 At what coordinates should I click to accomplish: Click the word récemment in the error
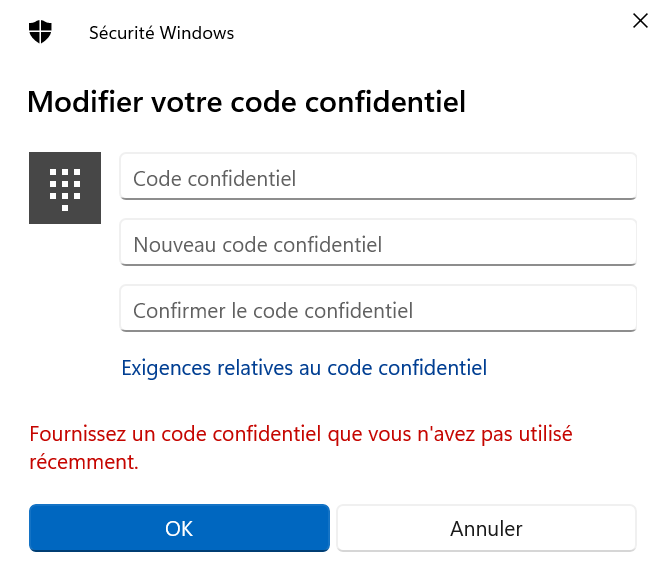pyautogui.click(x=84, y=463)
